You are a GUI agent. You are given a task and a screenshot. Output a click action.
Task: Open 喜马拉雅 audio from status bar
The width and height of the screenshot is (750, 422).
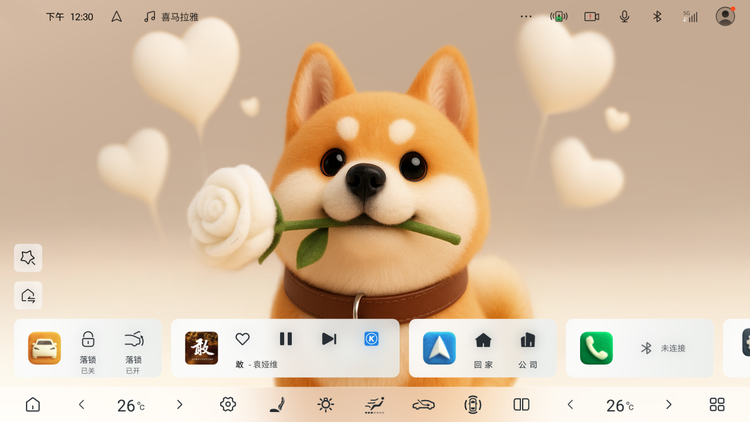pos(172,17)
